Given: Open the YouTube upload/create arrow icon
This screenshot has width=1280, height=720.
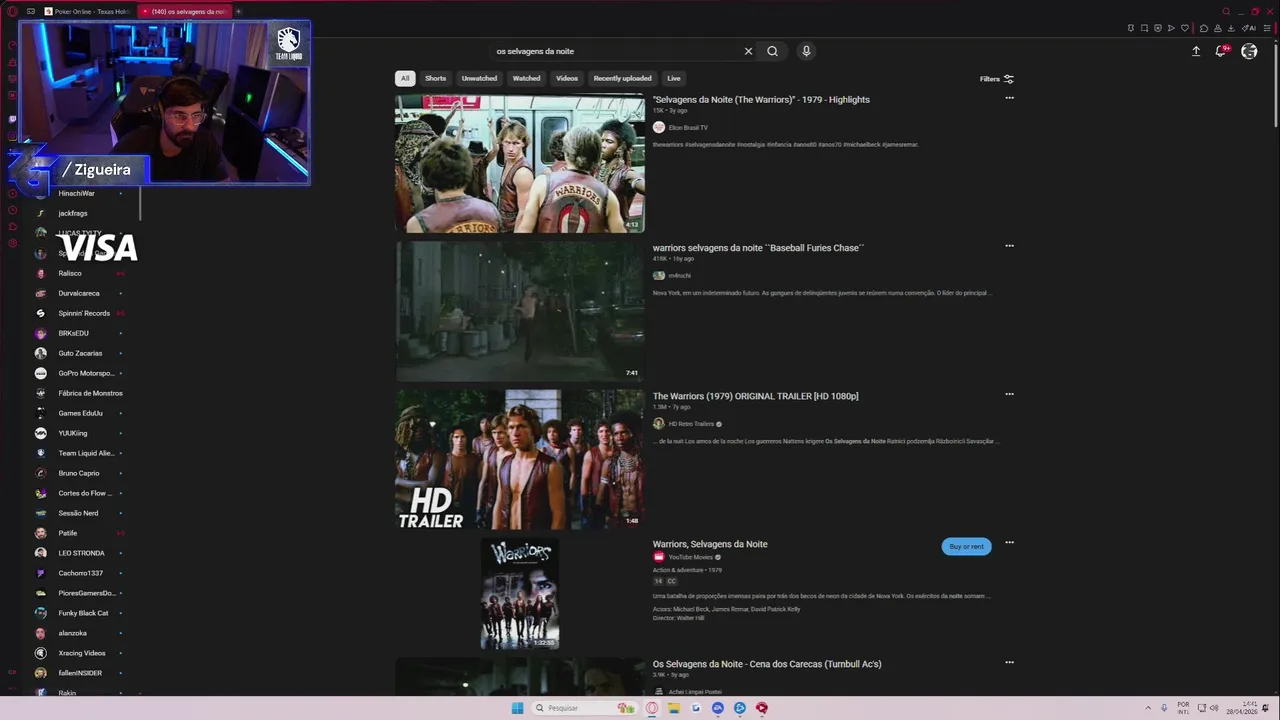Looking at the screenshot, I should point(1196,51).
